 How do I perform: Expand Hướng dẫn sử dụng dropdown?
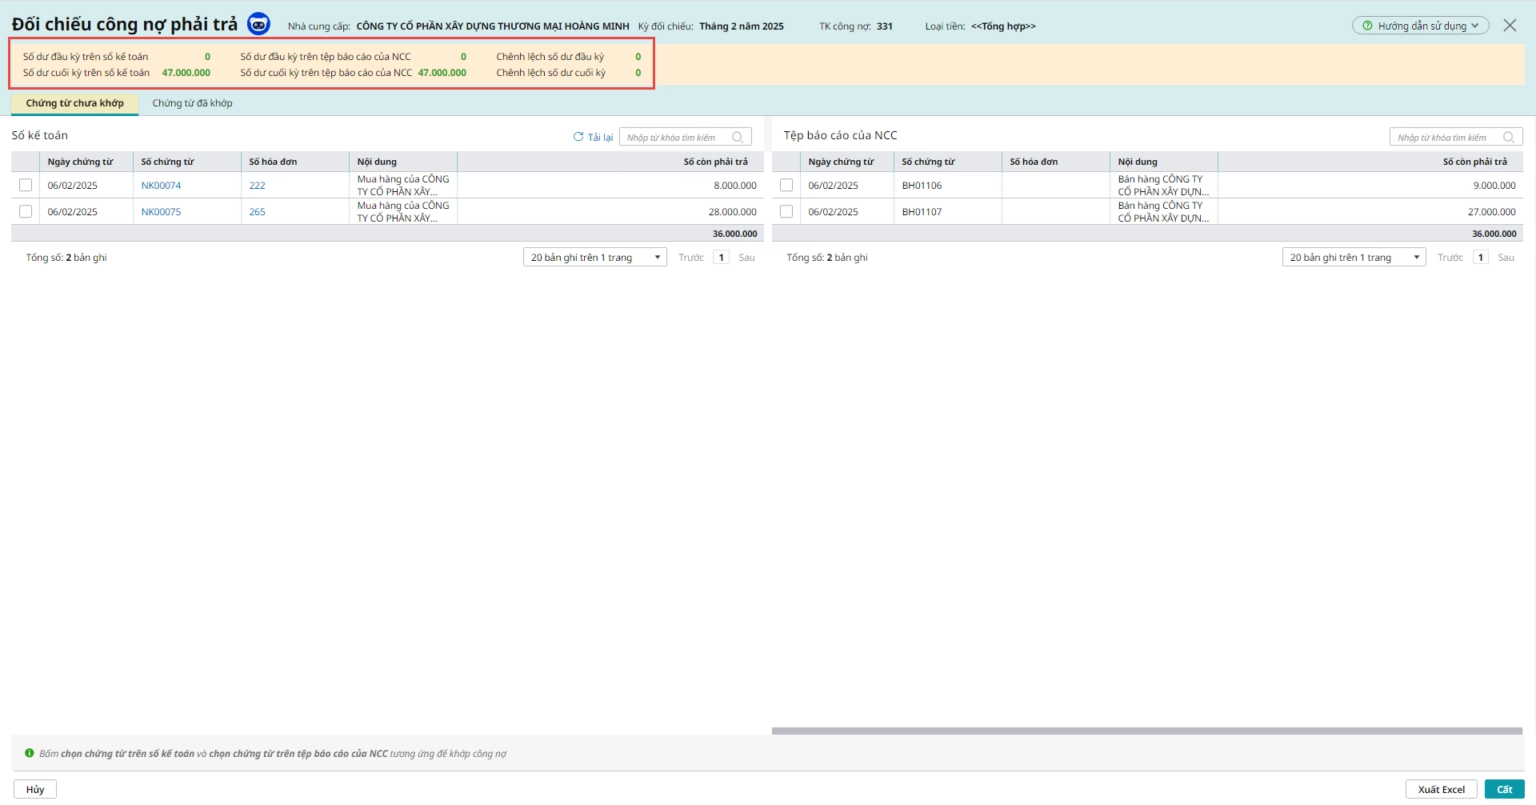tap(1420, 26)
